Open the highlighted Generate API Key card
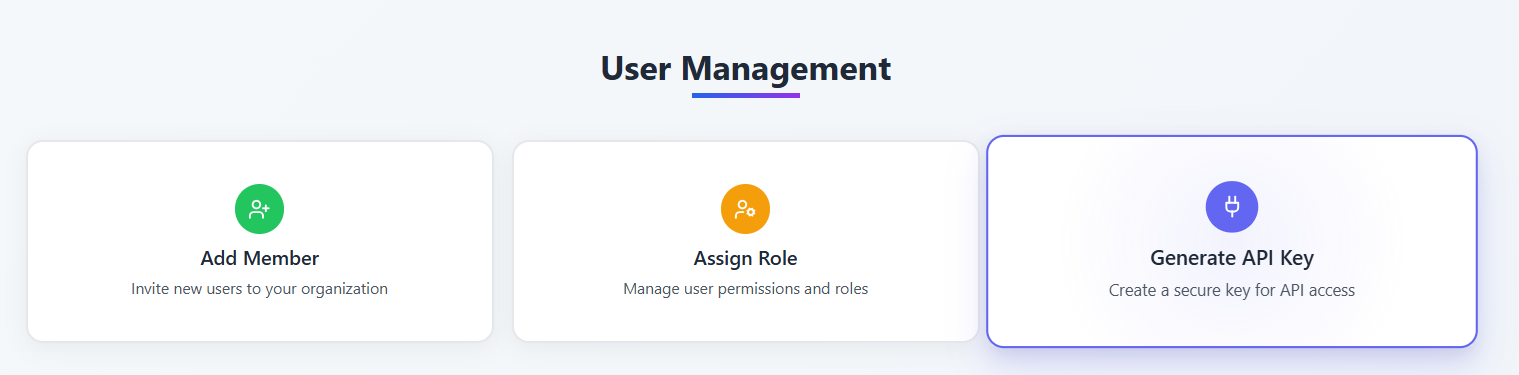1519x375 pixels. (1232, 241)
